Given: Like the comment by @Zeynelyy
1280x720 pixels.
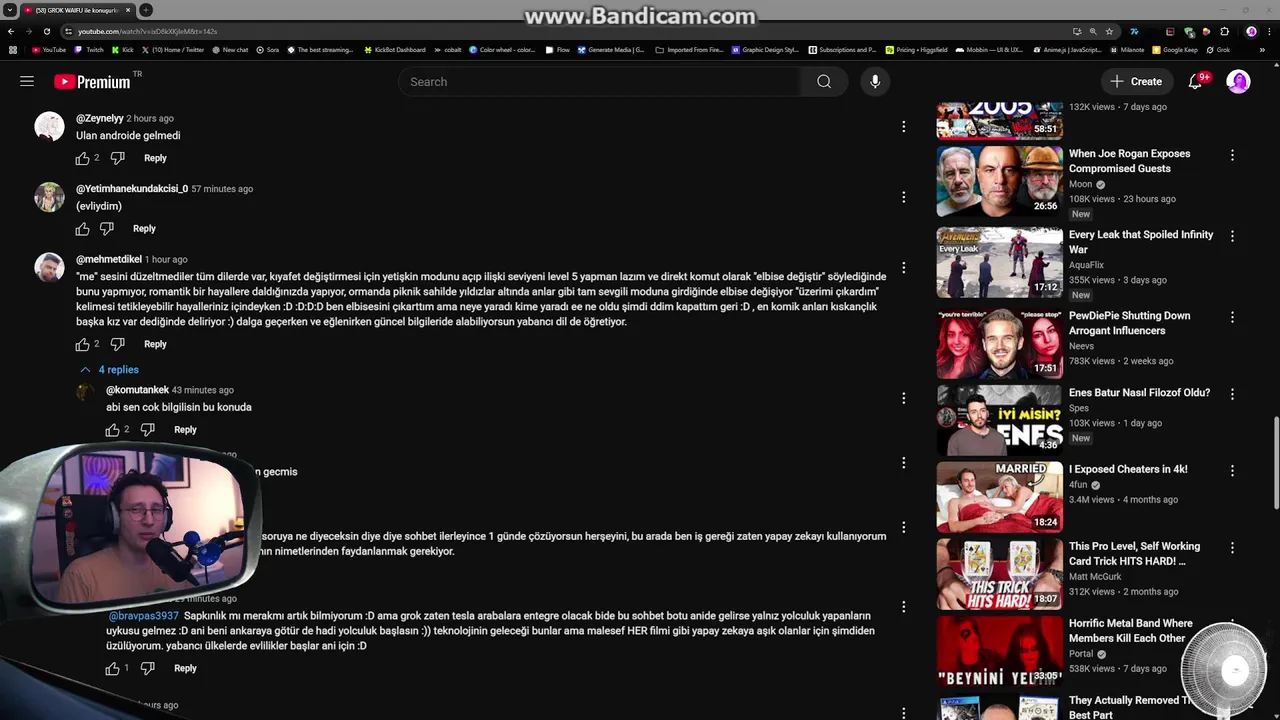Looking at the screenshot, I should pyautogui.click(x=83, y=158).
